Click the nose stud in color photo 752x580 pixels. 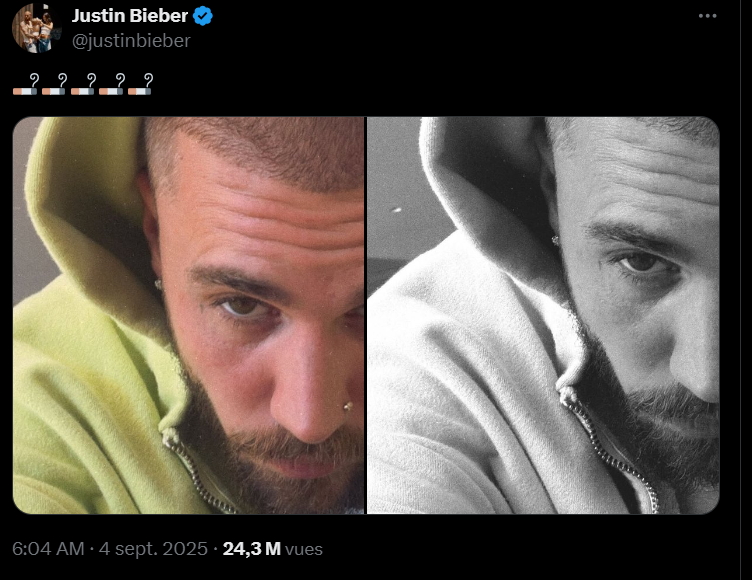point(347,406)
